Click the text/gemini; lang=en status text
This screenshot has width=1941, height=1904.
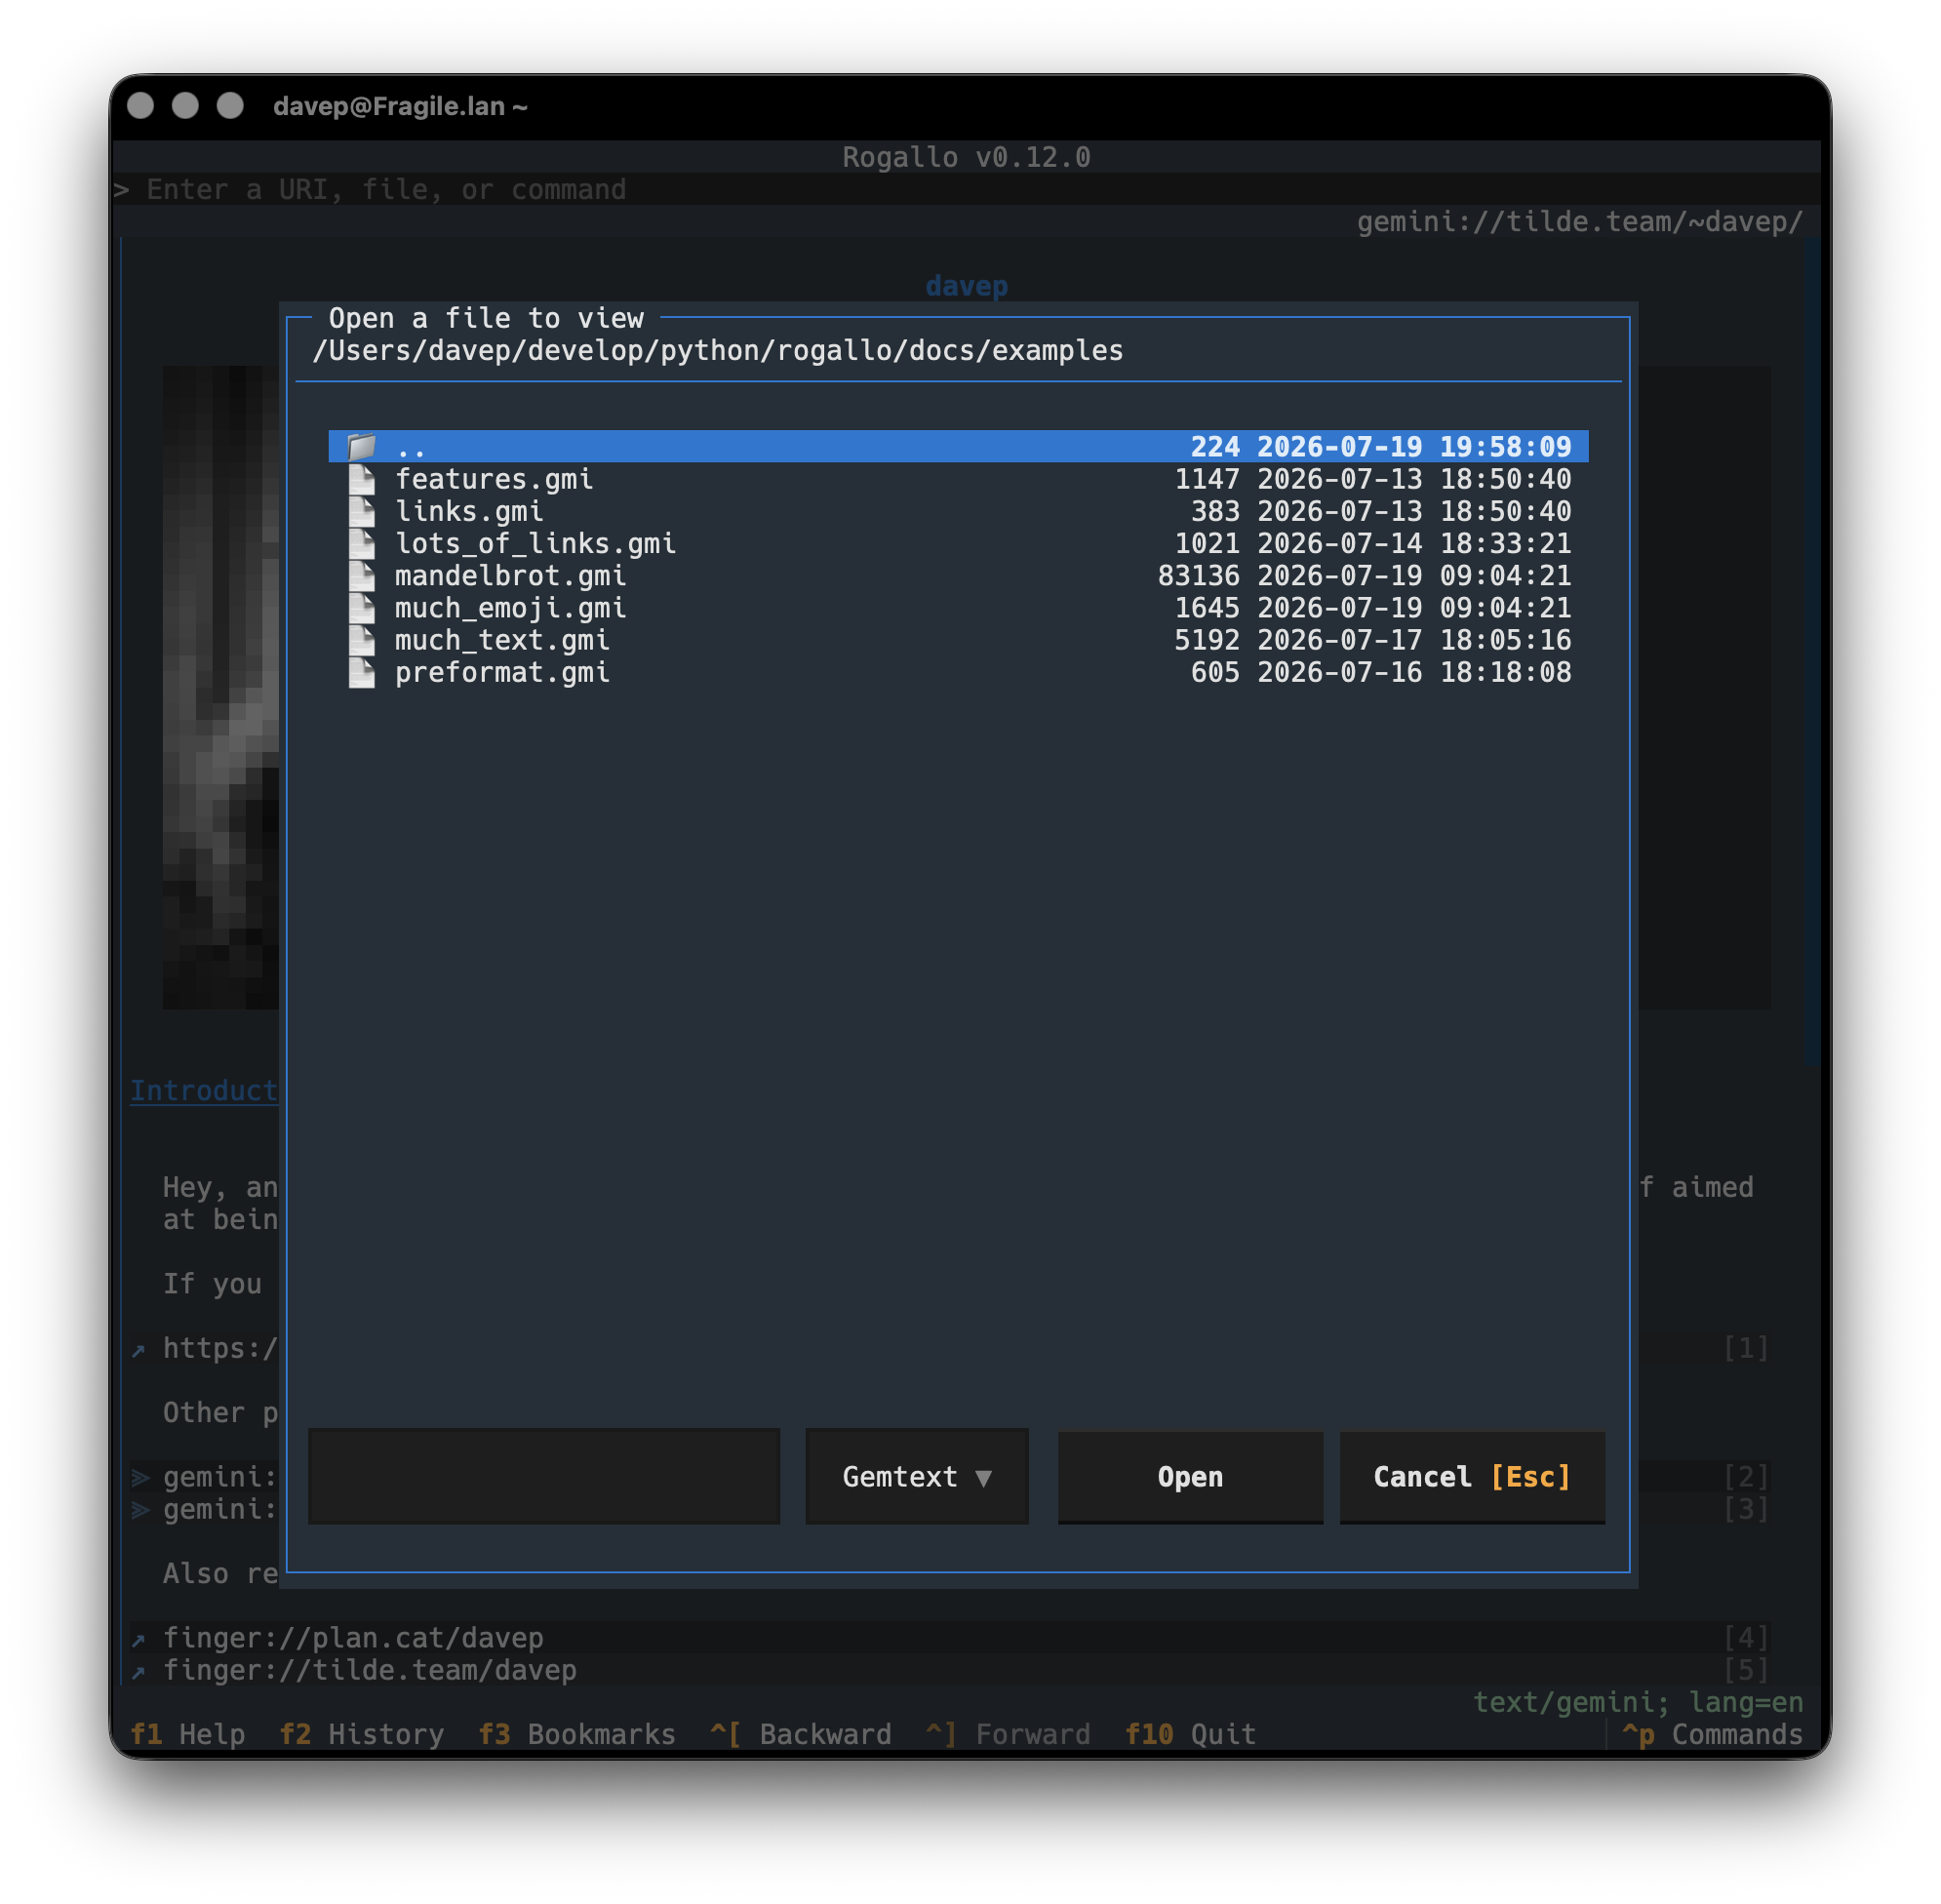click(x=1638, y=1702)
